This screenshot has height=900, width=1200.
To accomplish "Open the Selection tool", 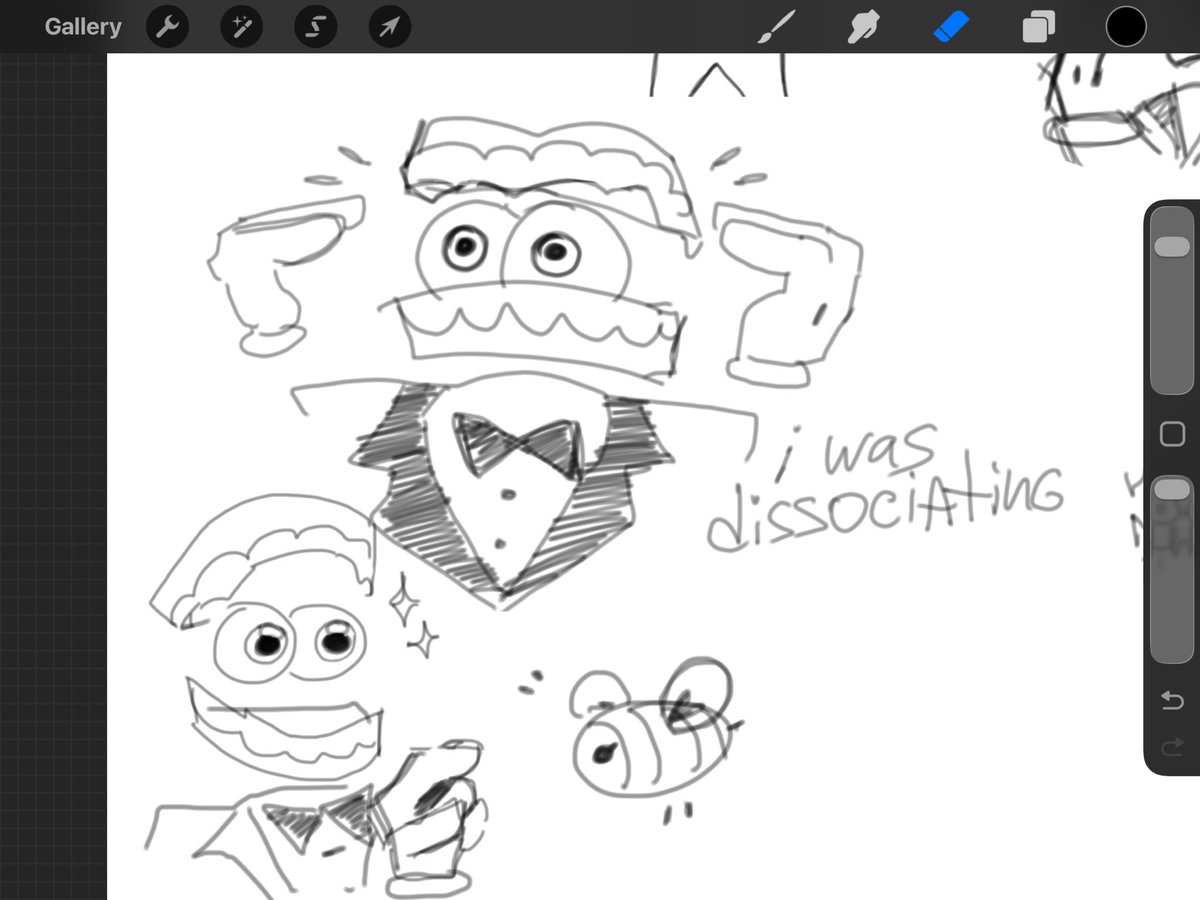I will (x=315, y=28).
